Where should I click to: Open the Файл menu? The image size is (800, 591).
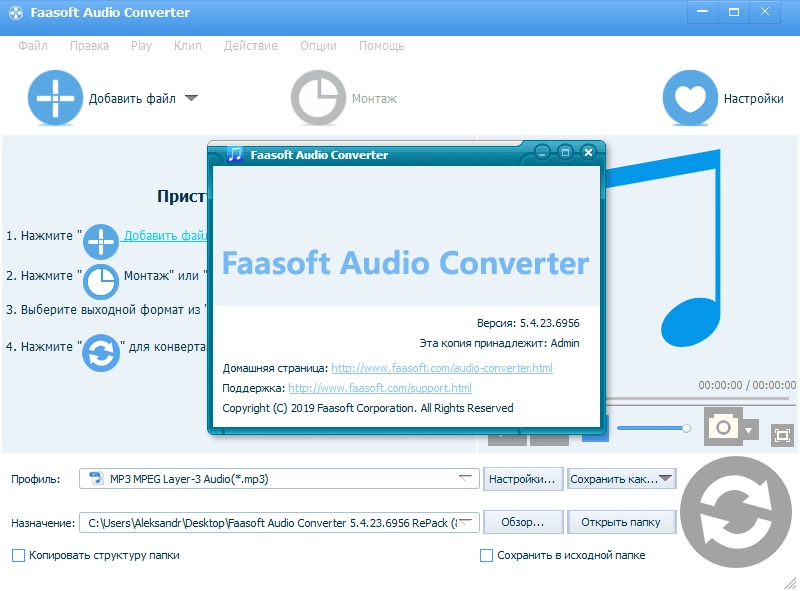pyautogui.click(x=33, y=46)
